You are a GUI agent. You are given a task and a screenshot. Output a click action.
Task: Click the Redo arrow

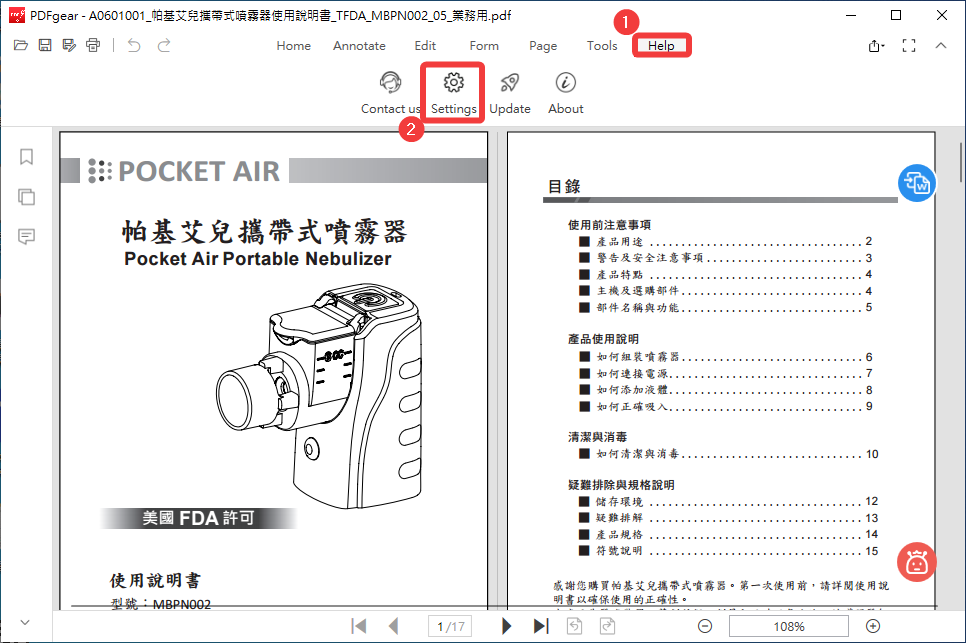[164, 45]
